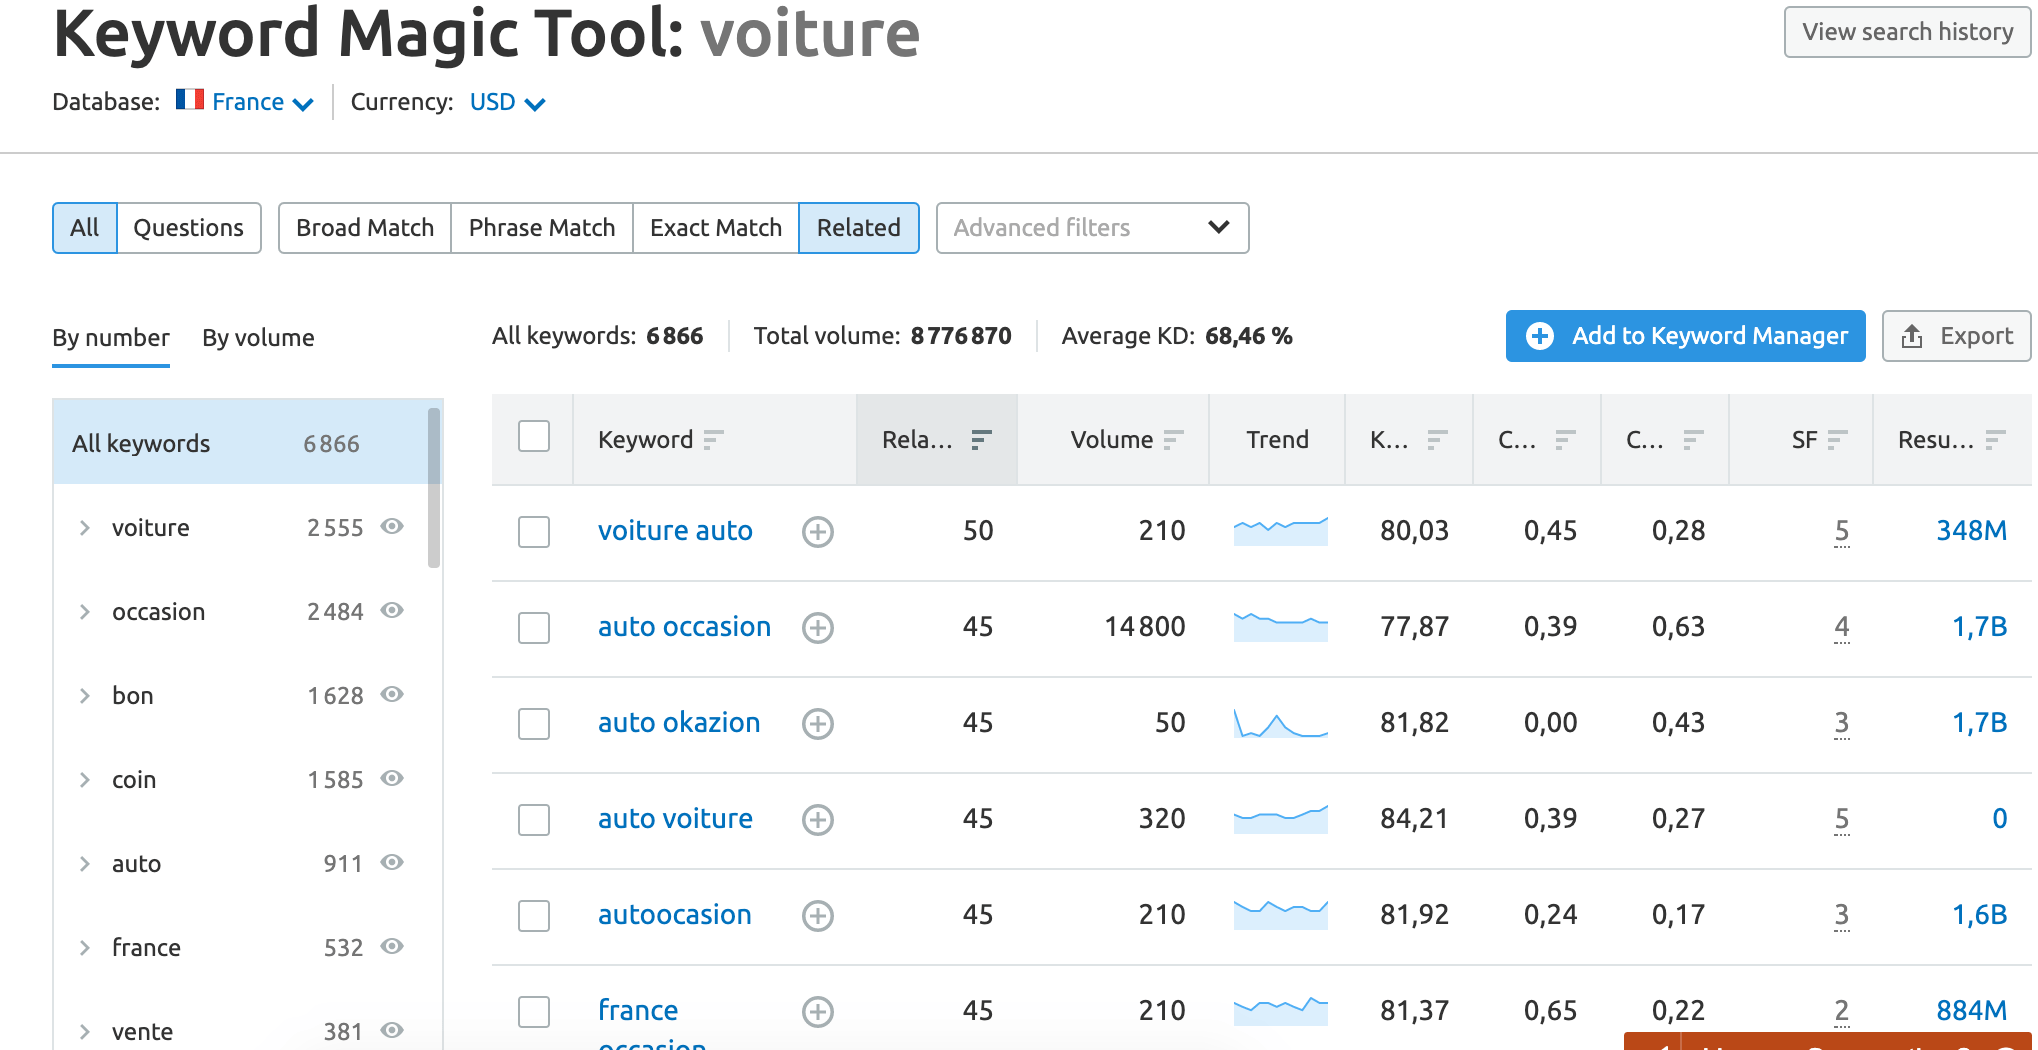This screenshot has width=2038, height=1050.
Task: Click the keyword groups list scrollbar
Action: pos(434,490)
